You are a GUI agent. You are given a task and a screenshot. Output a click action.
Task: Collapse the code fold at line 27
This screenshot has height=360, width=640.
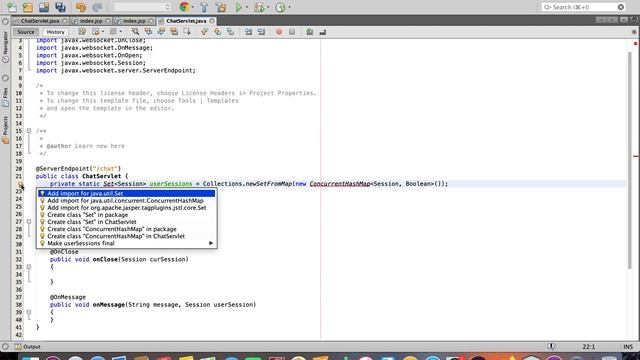click(x=29, y=222)
